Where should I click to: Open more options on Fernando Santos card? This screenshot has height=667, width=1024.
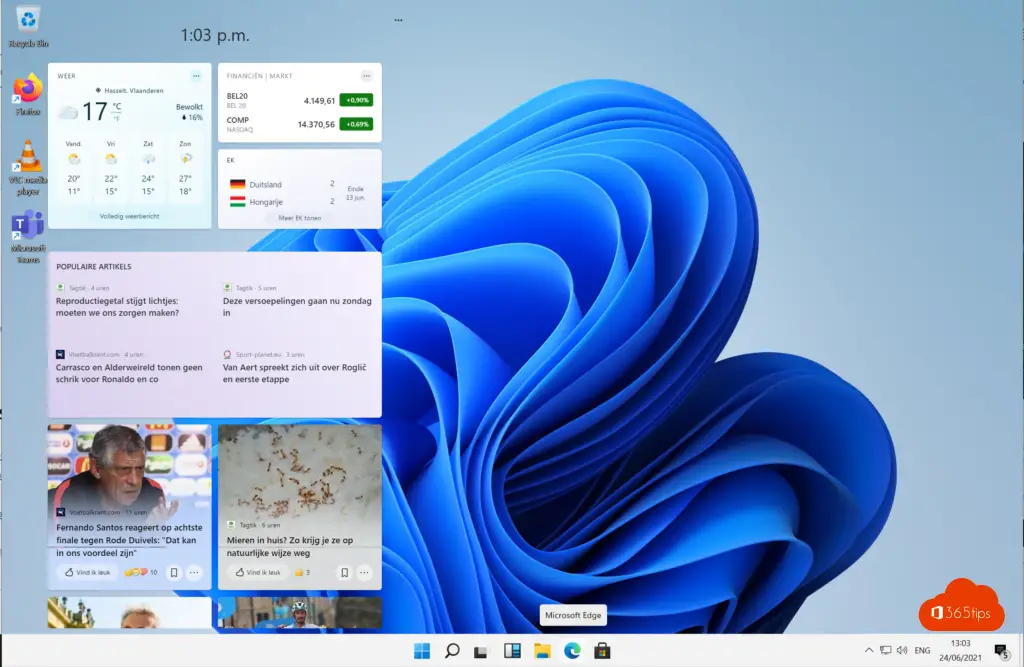click(x=194, y=572)
